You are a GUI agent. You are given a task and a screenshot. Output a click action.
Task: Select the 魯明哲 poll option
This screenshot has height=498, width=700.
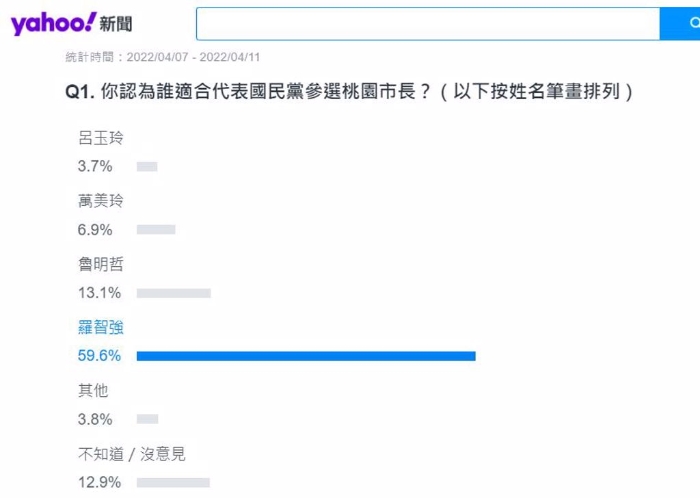pyautogui.click(x=101, y=264)
